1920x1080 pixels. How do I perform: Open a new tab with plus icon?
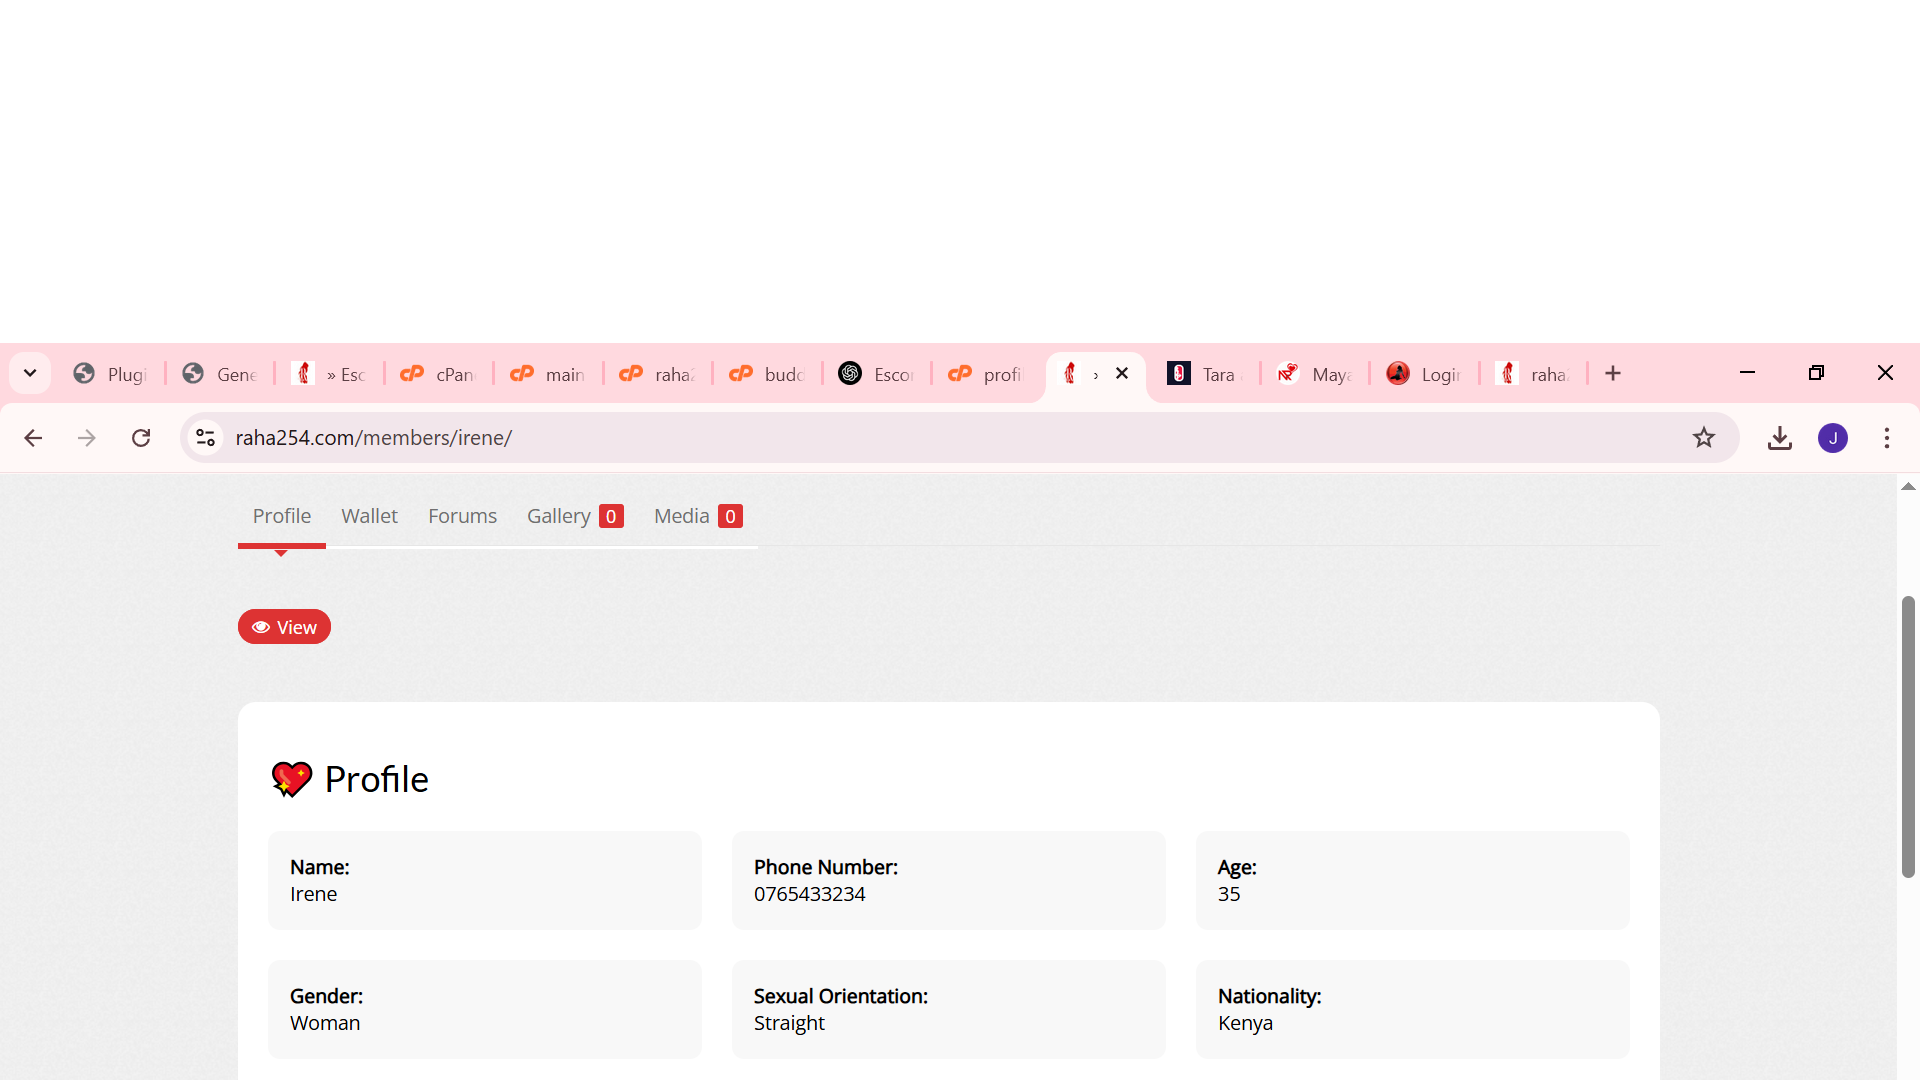pyautogui.click(x=1613, y=373)
